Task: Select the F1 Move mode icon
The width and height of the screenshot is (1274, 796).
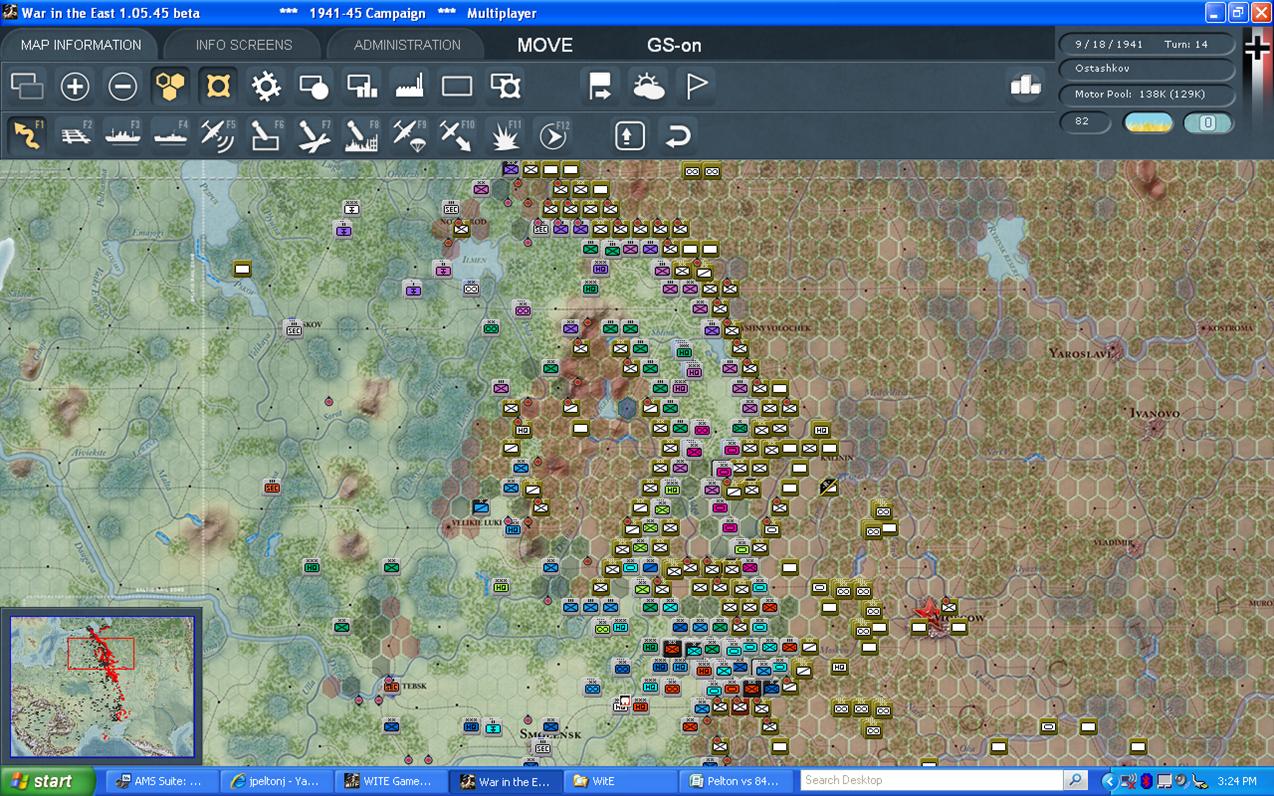Action: point(28,135)
